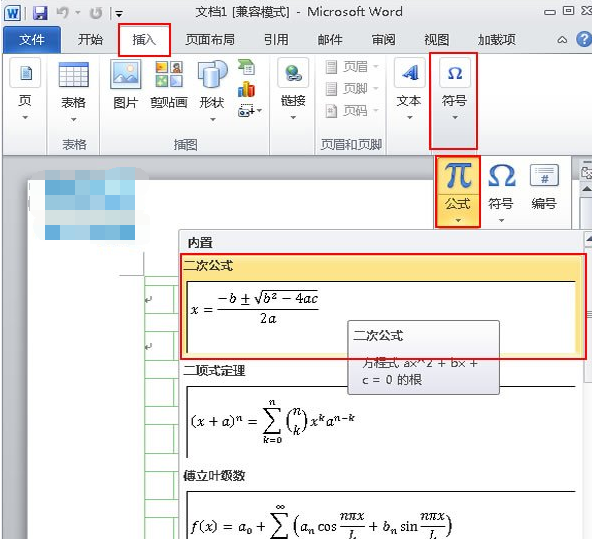The height and width of the screenshot is (539, 592).
Task: Click the 符号 Symbol Omega icon in popup
Action: 502,176
